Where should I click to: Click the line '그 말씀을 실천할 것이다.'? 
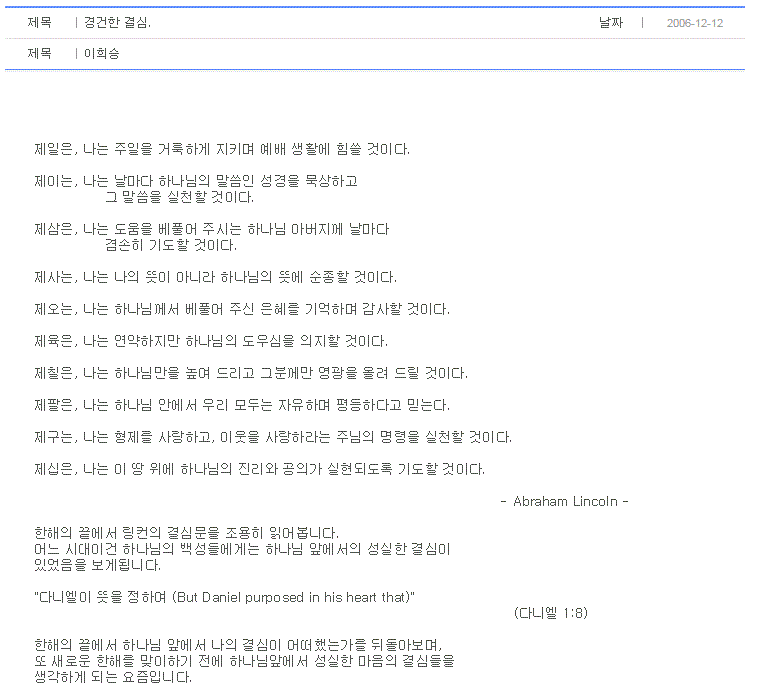click(179, 197)
